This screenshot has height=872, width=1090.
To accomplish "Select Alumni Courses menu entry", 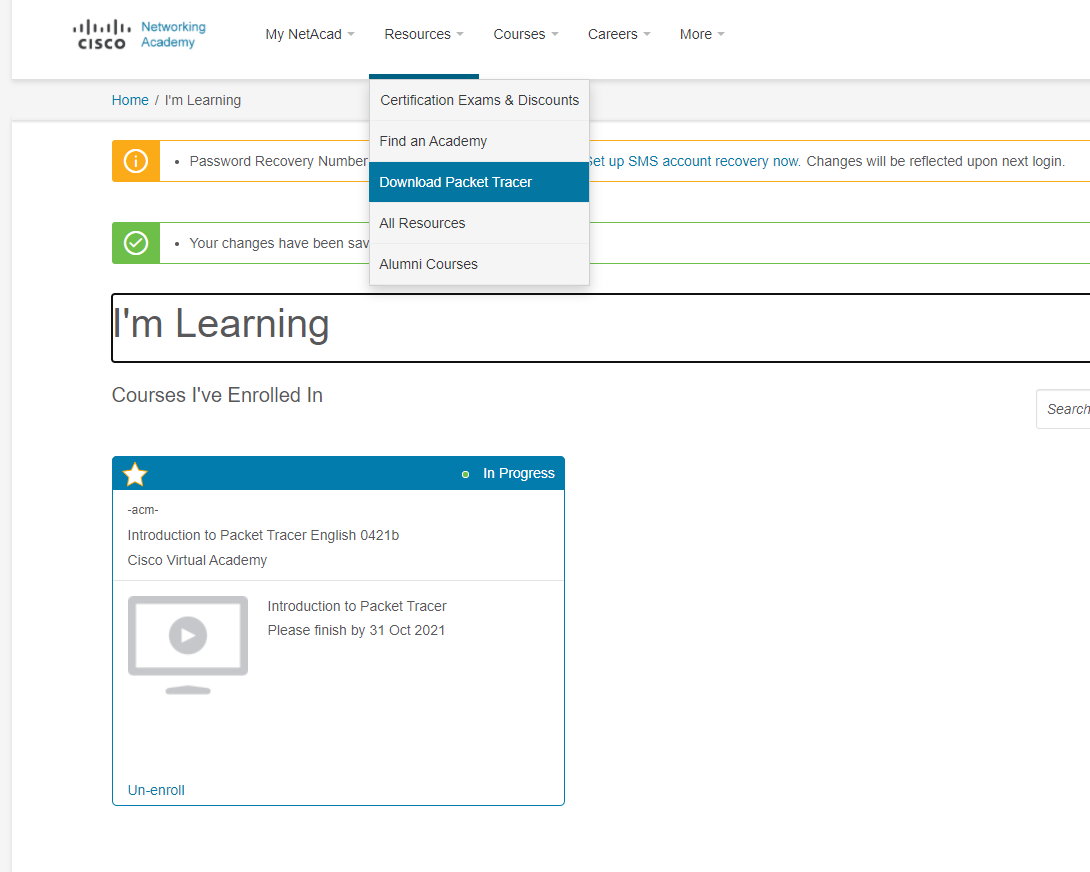I will pos(428,264).
